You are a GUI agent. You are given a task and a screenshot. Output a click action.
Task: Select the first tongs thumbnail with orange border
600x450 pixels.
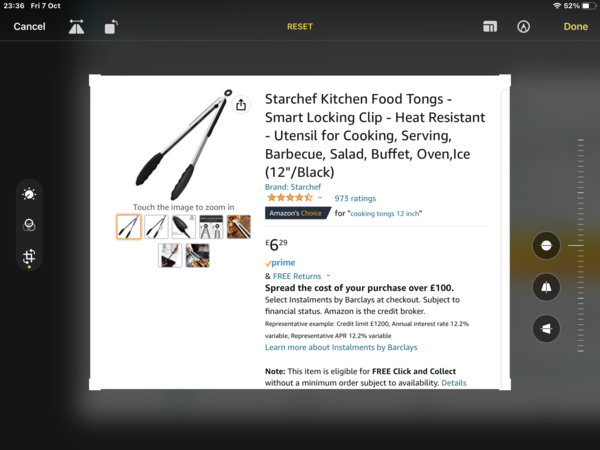(x=129, y=227)
